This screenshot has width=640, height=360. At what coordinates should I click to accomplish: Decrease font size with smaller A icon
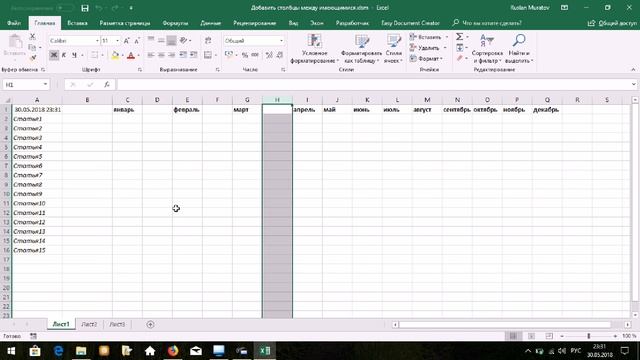coord(137,40)
